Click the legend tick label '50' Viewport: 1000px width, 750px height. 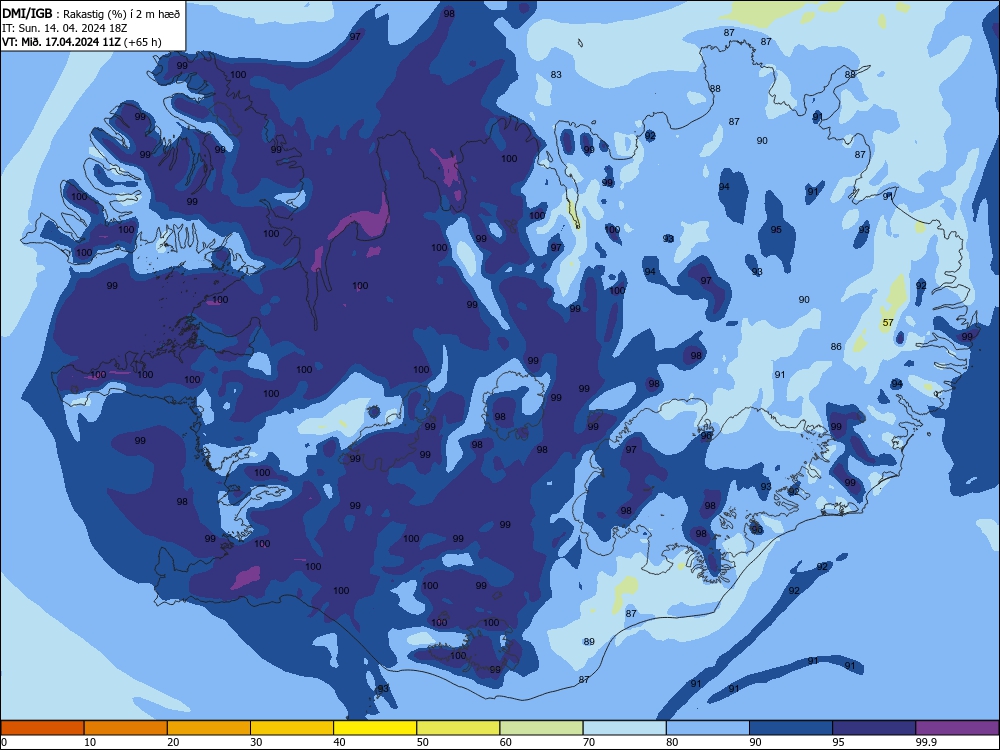(x=423, y=742)
